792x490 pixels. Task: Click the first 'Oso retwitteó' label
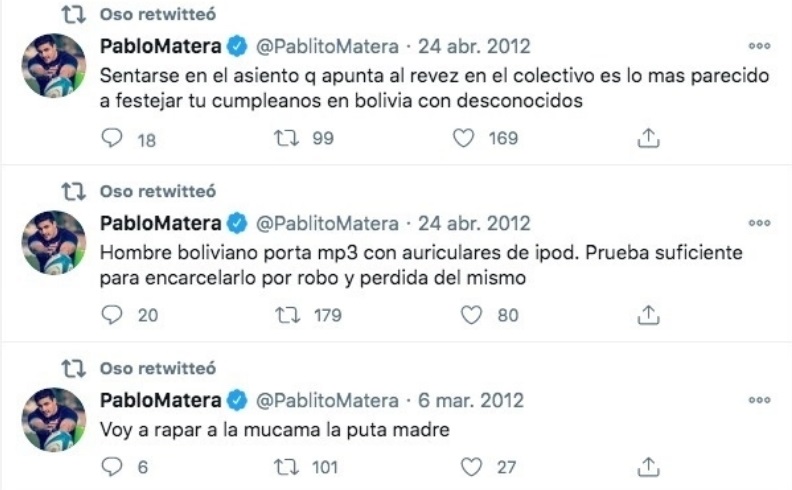coord(156,14)
